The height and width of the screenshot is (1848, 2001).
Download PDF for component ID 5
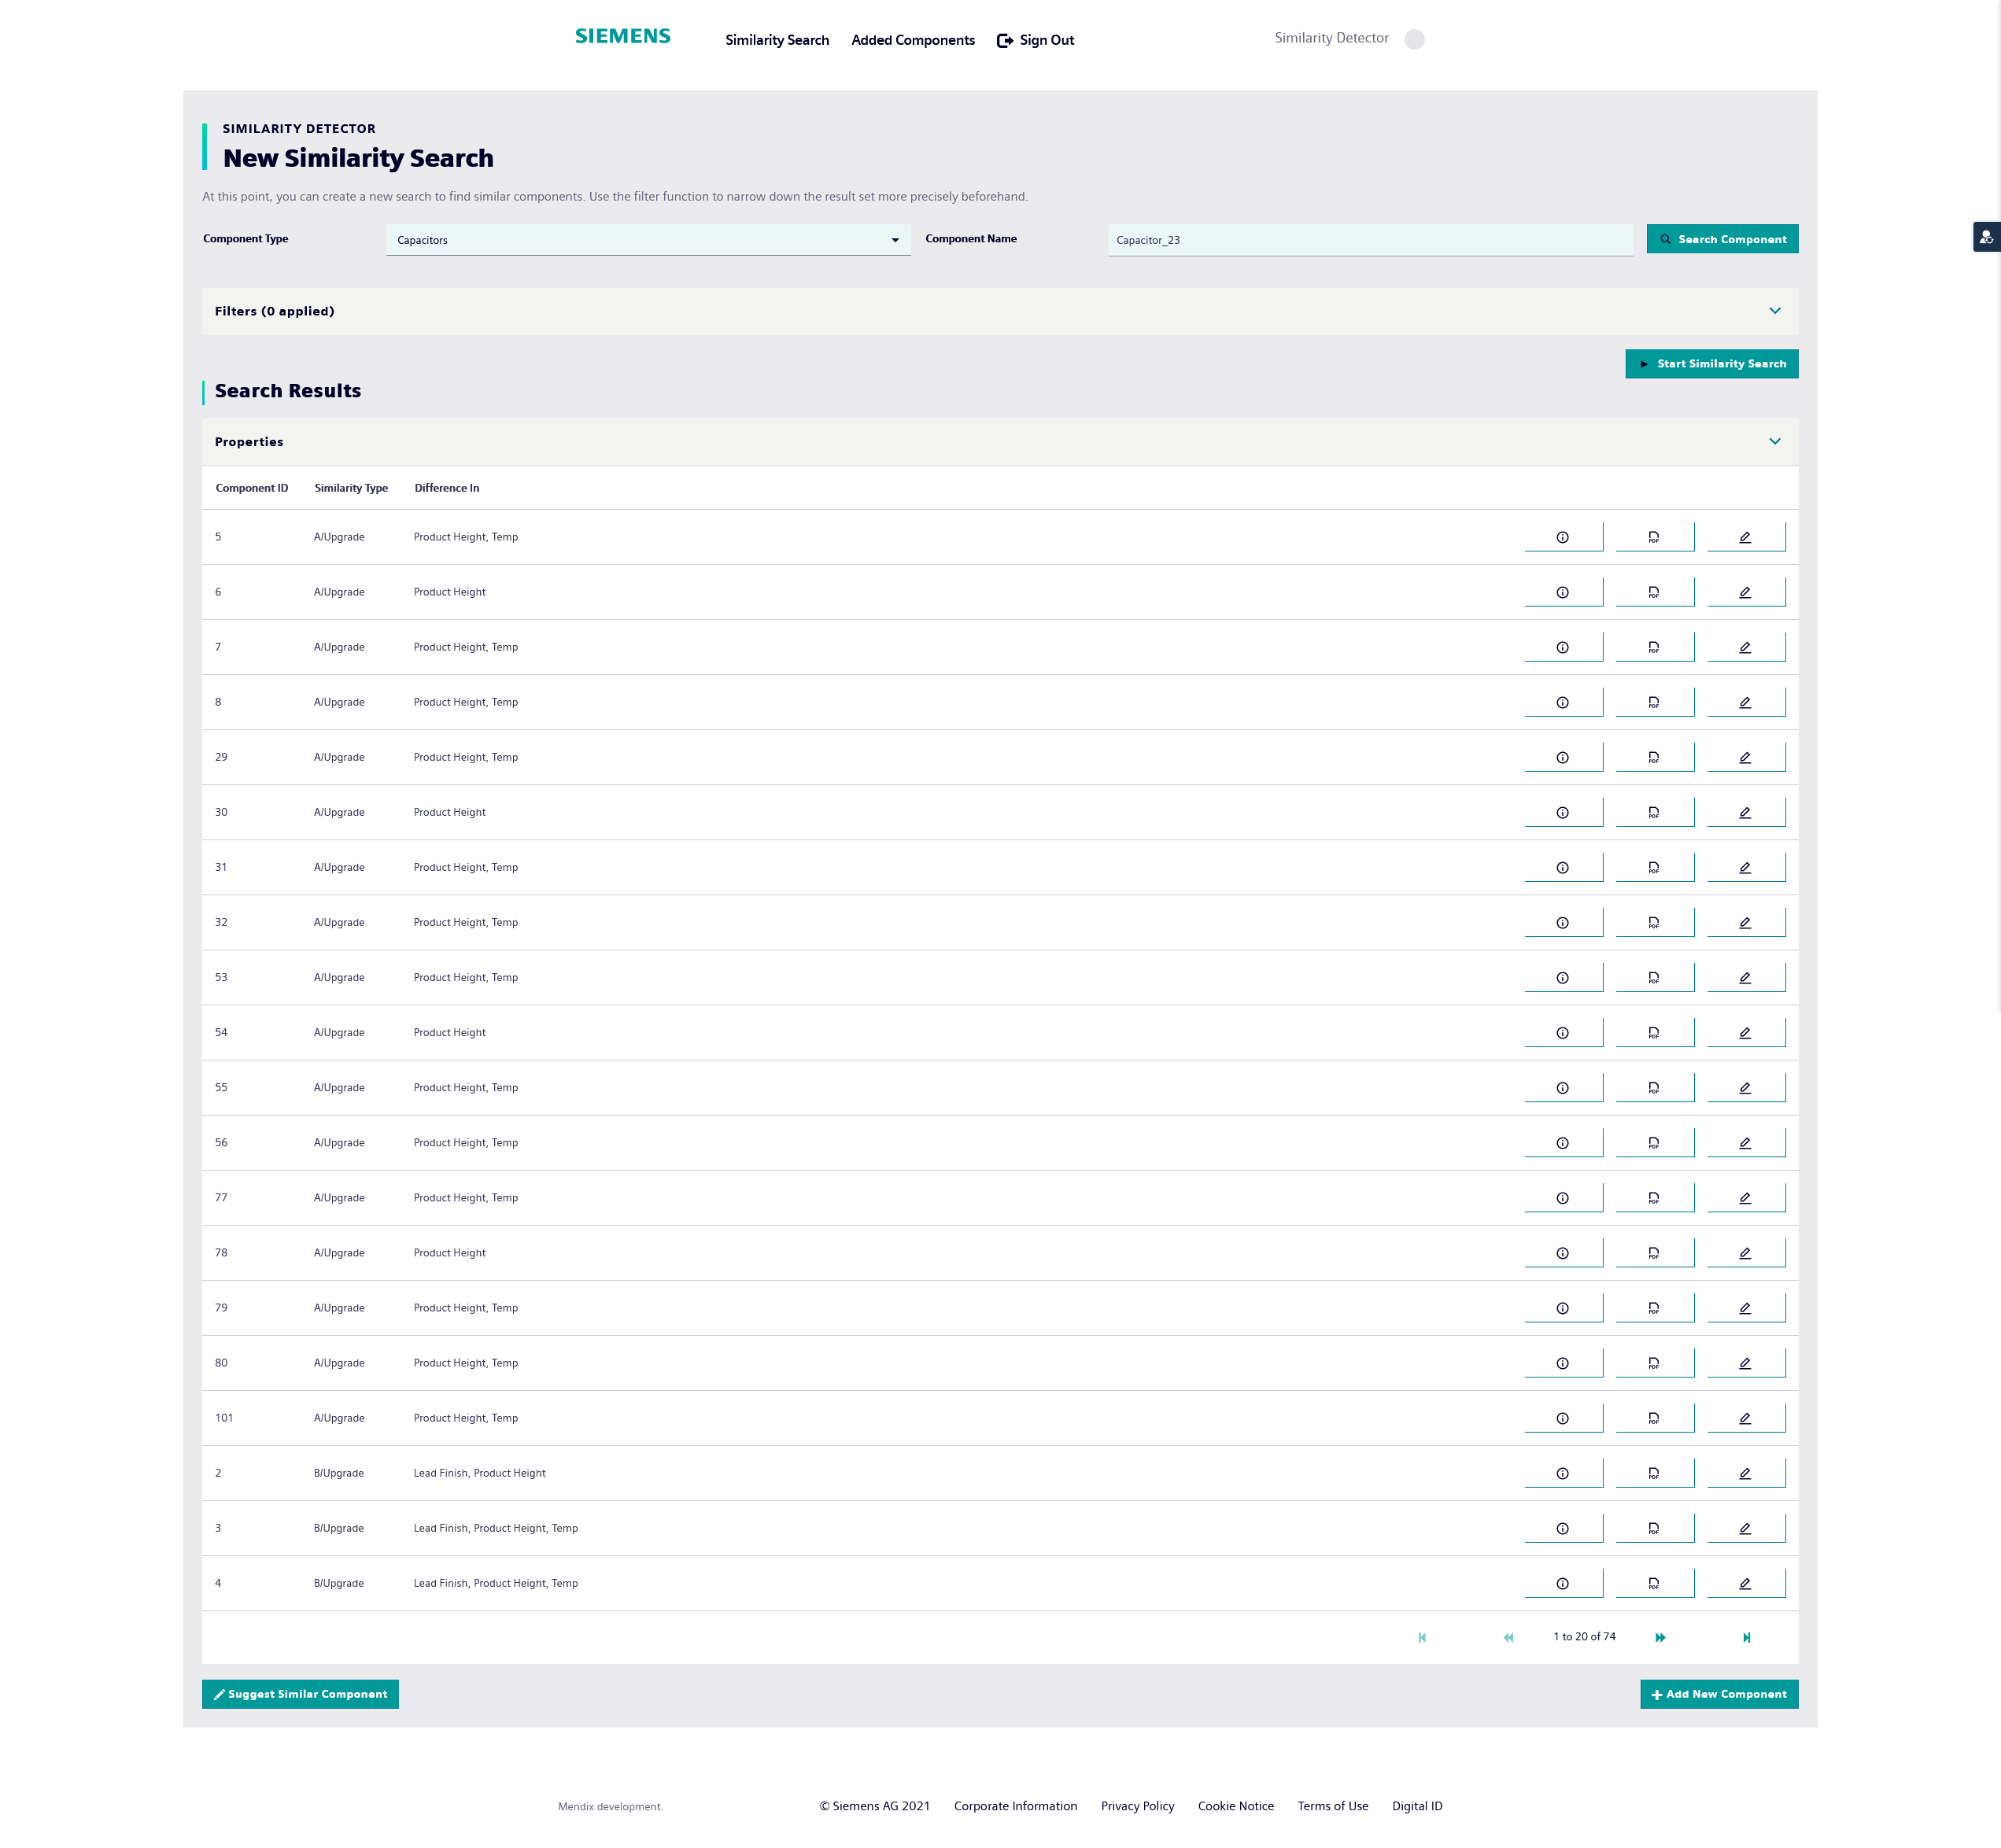click(1654, 537)
